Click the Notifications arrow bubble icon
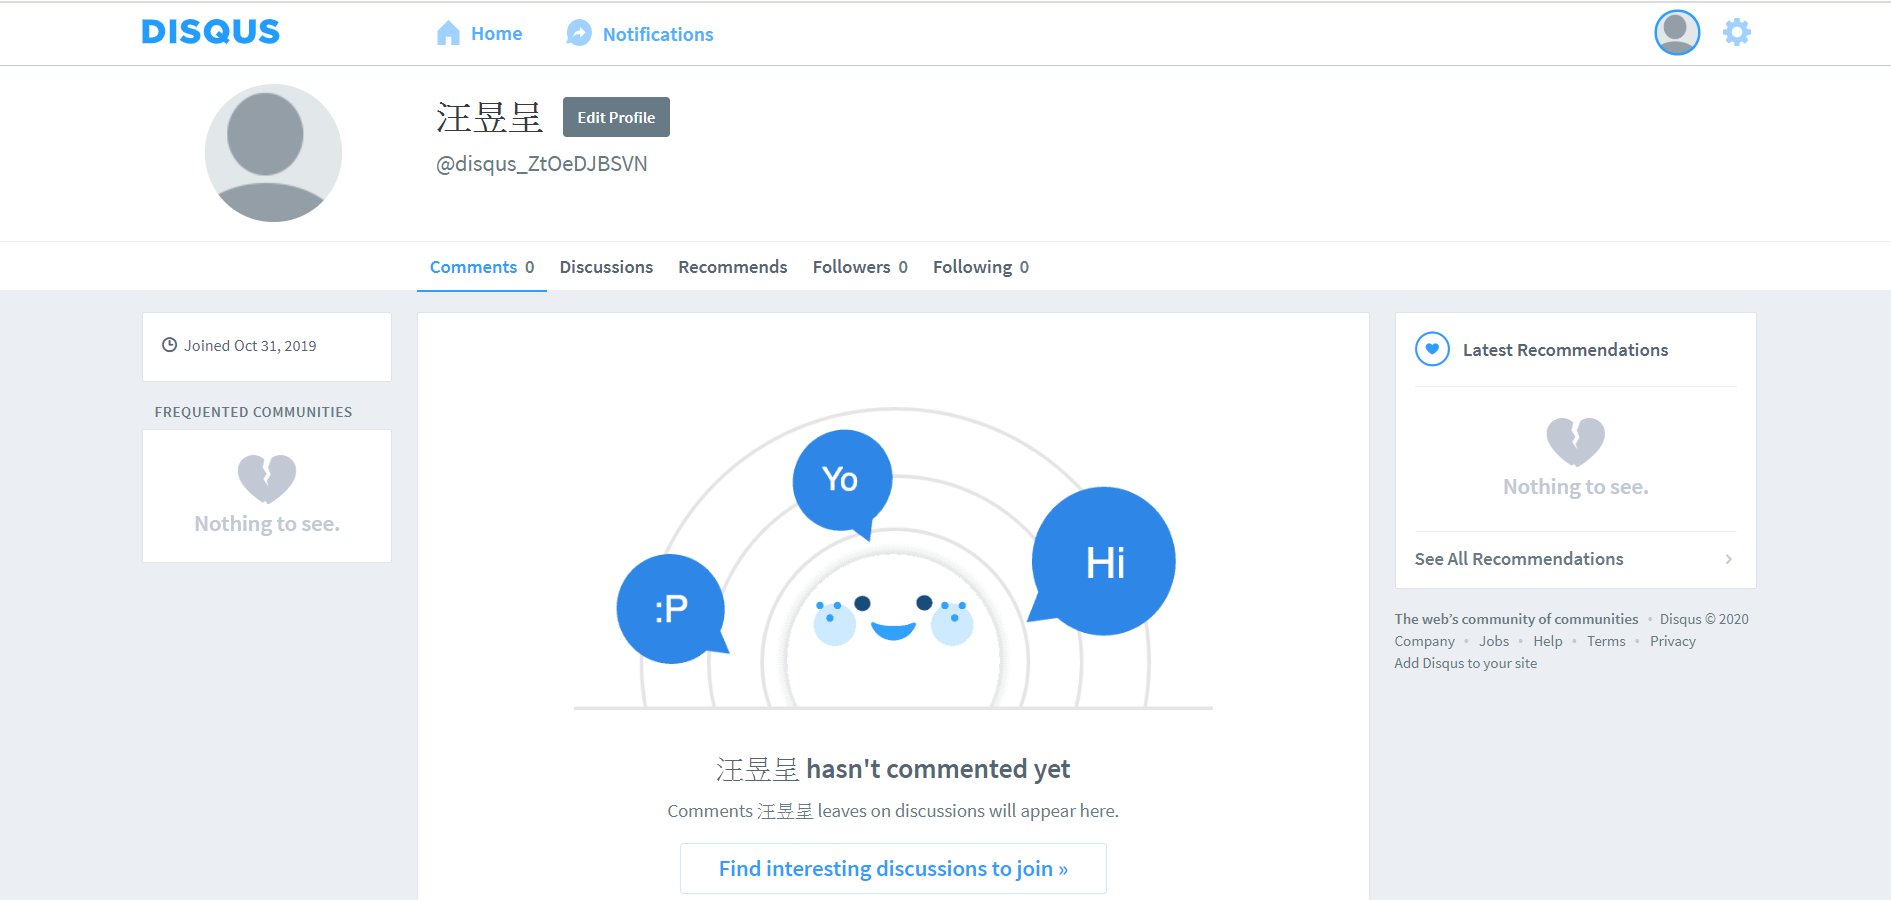The height and width of the screenshot is (900, 1891). click(579, 33)
